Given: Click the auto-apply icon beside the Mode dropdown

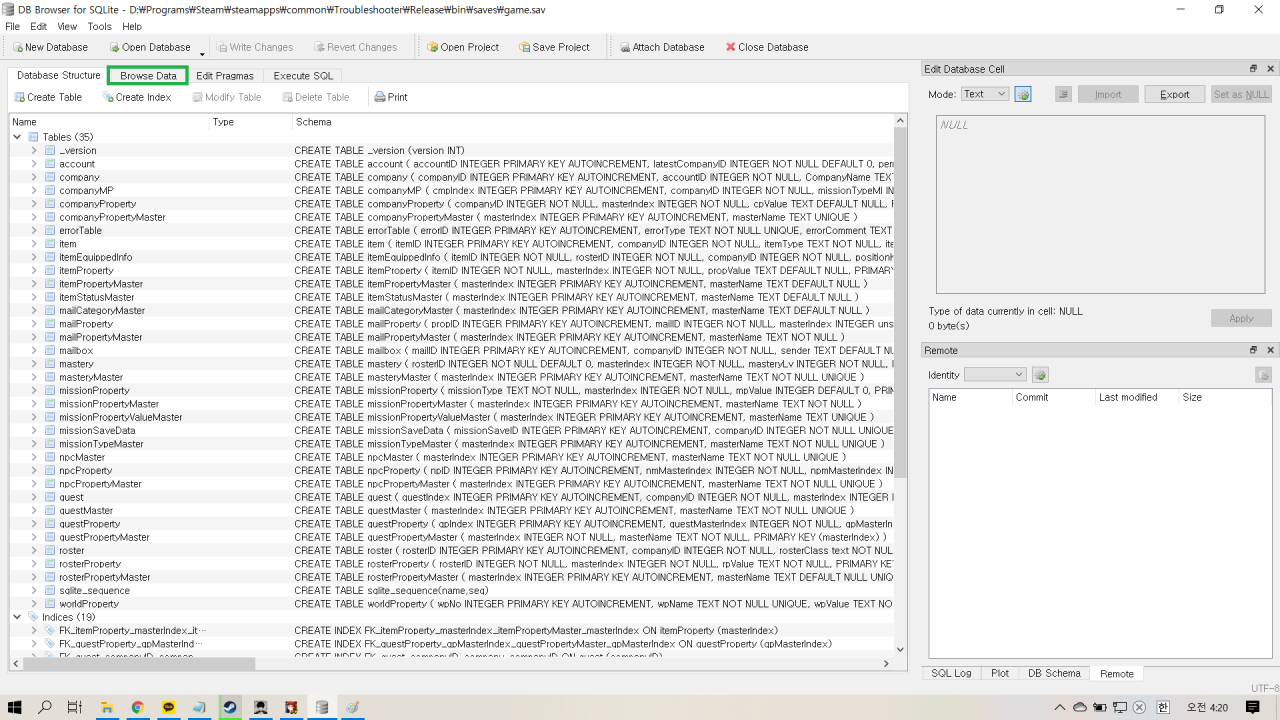Looking at the screenshot, I should 1023,94.
